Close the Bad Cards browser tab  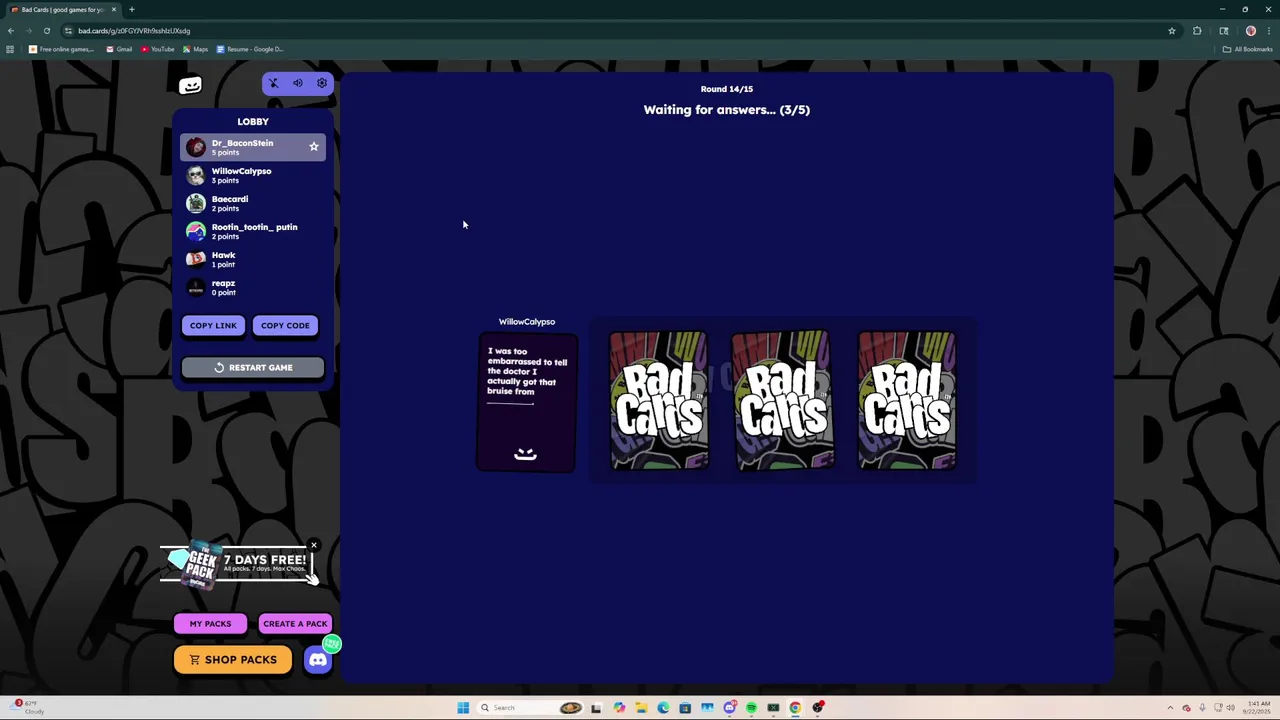114,9
